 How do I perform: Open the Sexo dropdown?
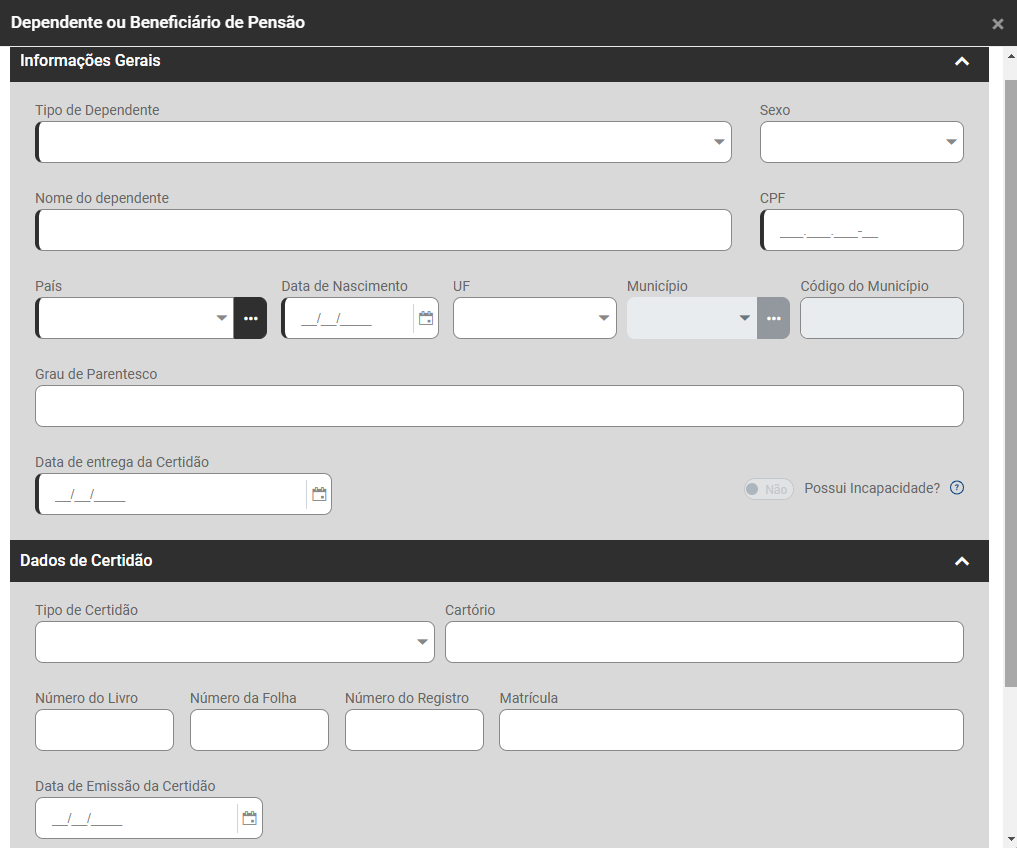pyautogui.click(x=861, y=142)
